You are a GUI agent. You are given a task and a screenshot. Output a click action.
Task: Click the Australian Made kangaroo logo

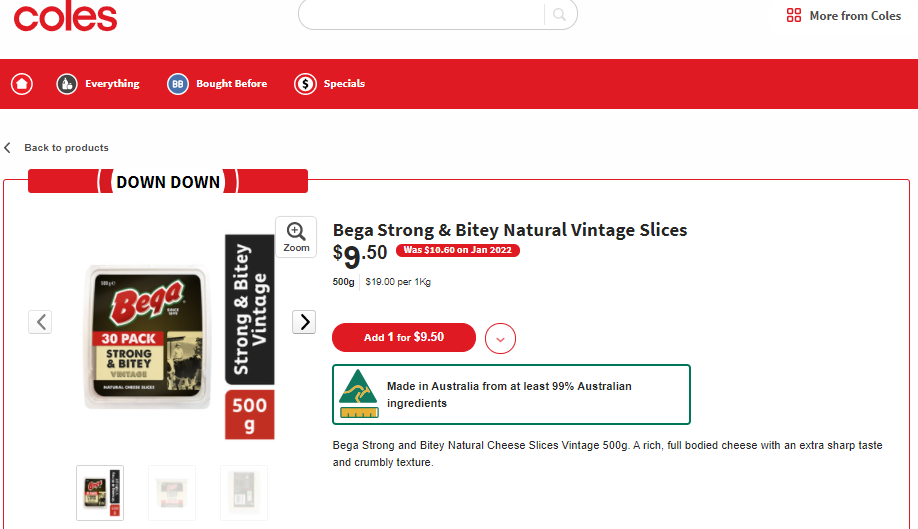coord(359,394)
